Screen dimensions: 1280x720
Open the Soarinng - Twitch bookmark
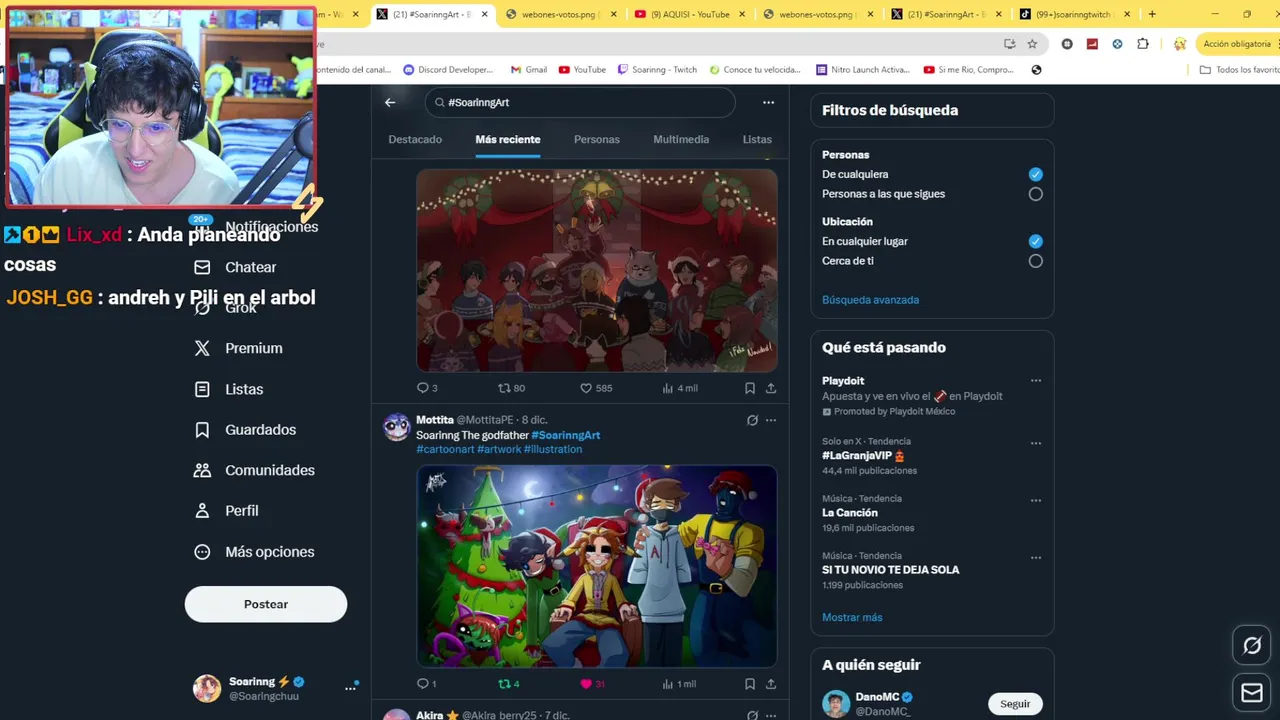[x=657, y=70]
